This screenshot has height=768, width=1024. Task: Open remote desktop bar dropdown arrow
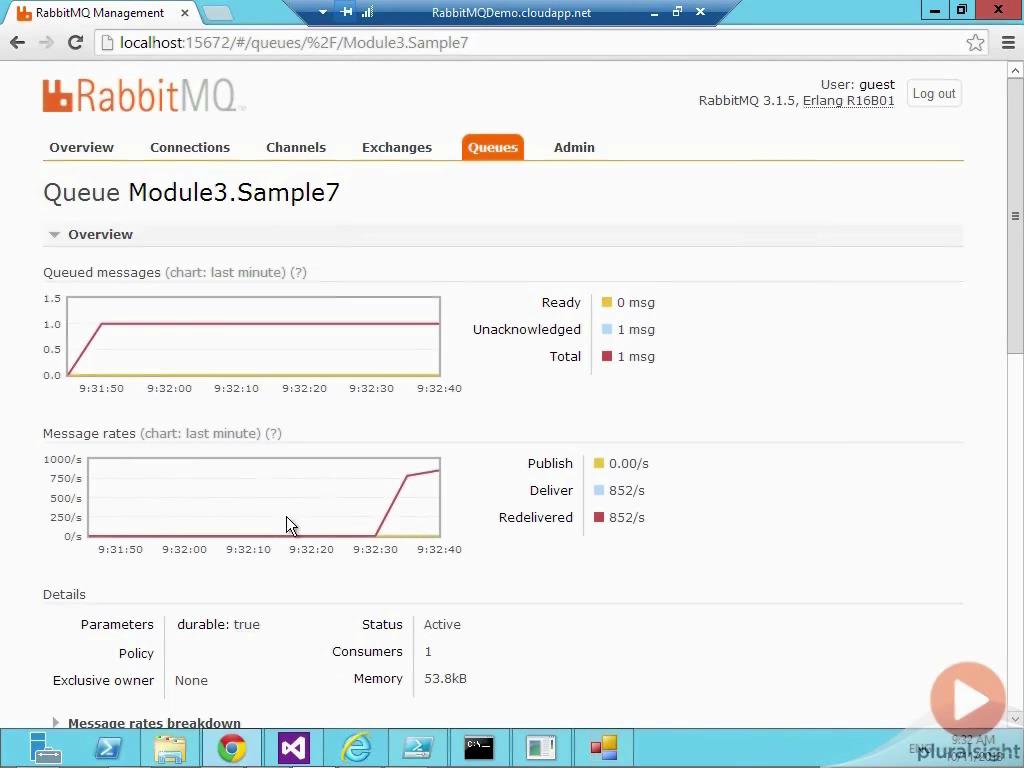pos(323,12)
